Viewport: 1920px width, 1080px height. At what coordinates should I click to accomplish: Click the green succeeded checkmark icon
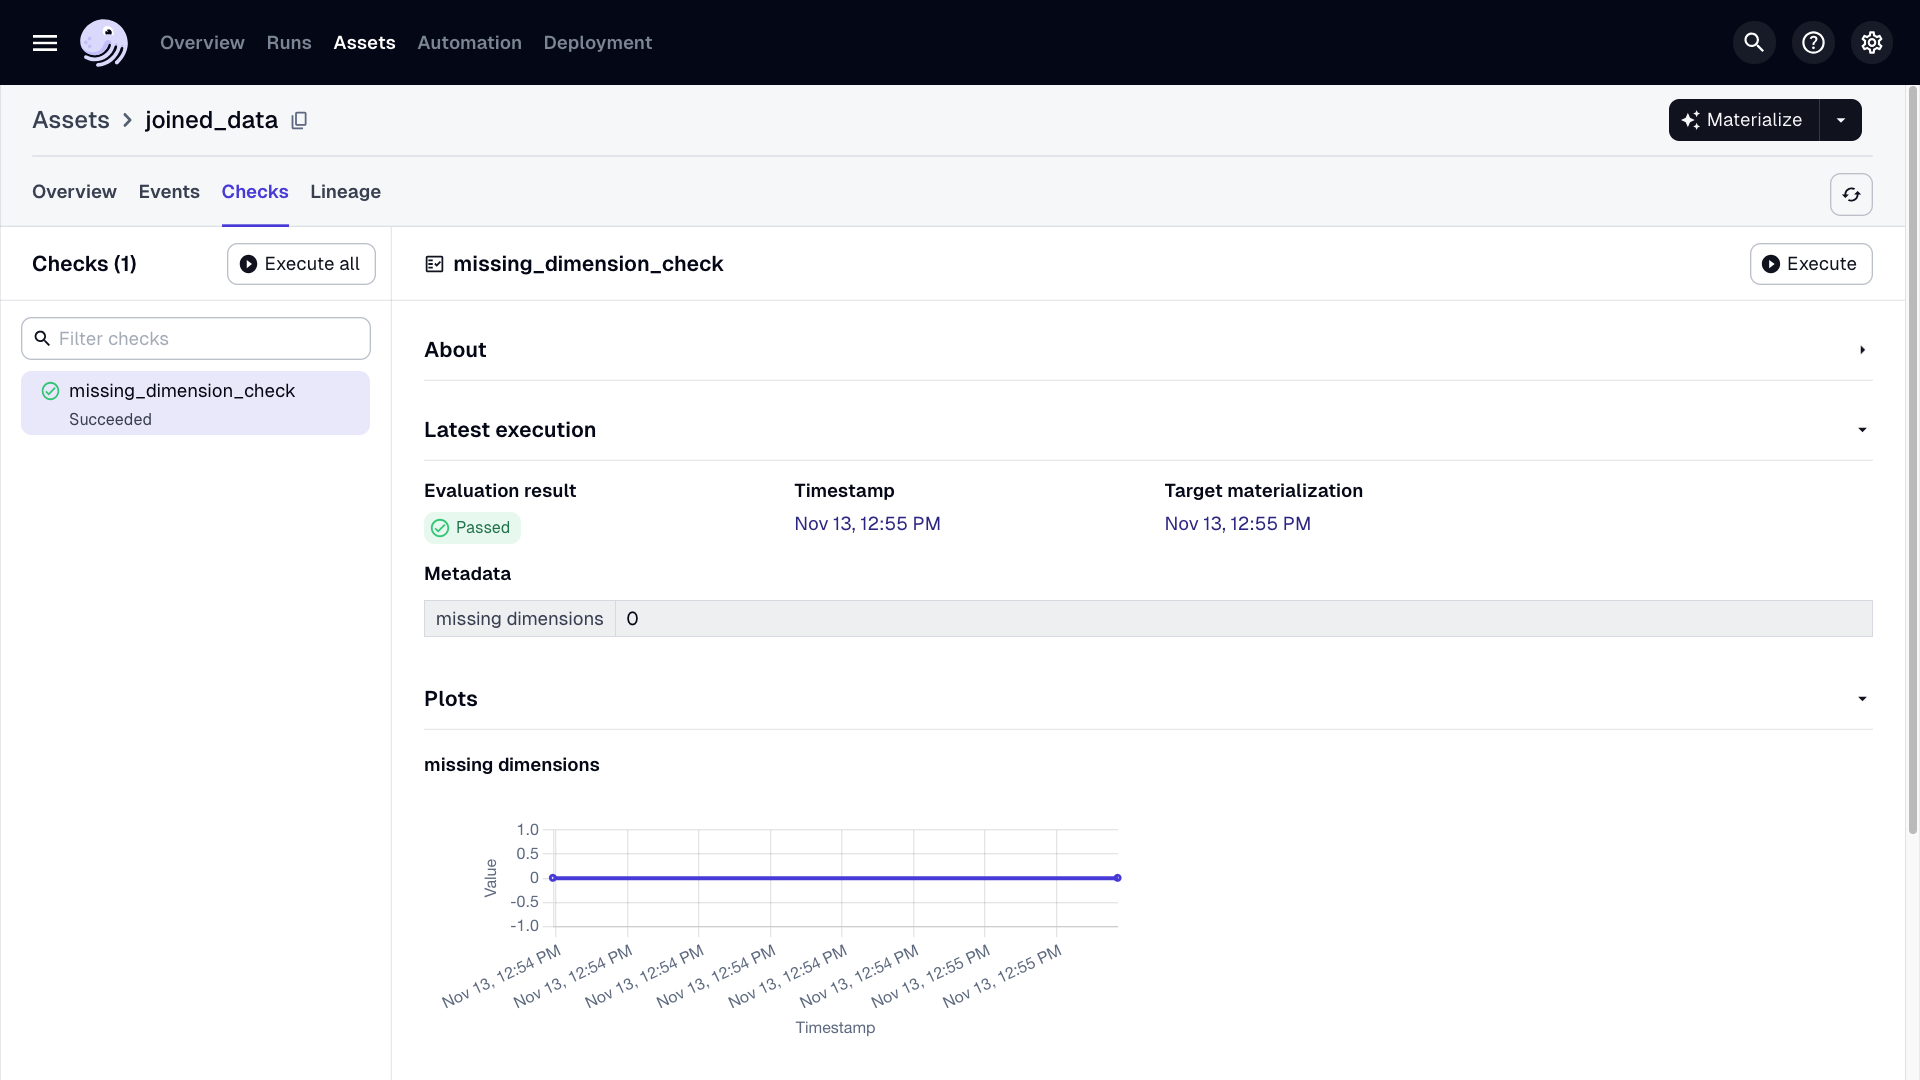pyautogui.click(x=50, y=391)
